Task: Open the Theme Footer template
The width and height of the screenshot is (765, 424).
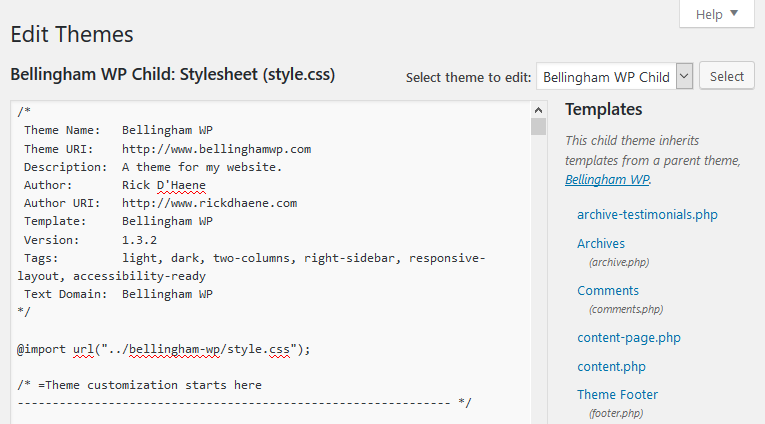Action: tap(617, 394)
